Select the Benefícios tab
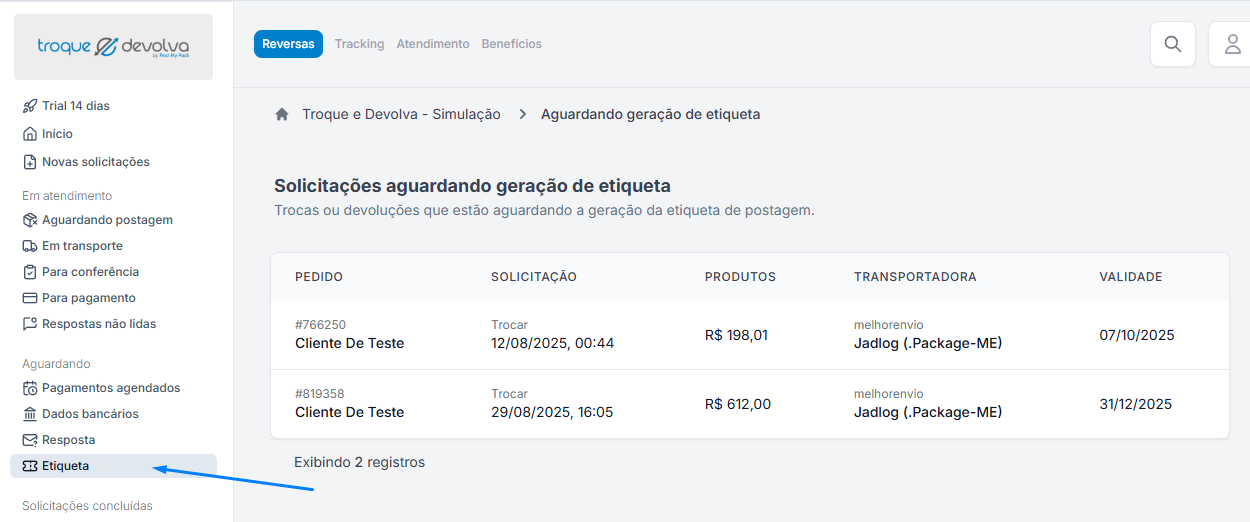Viewport: 1250px width, 522px height. (x=512, y=44)
